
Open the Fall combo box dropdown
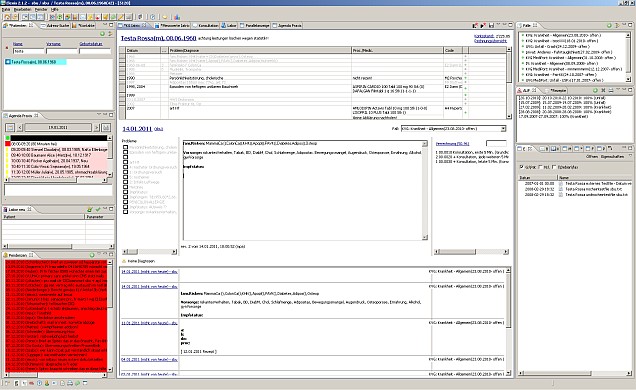click(x=503, y=129)
